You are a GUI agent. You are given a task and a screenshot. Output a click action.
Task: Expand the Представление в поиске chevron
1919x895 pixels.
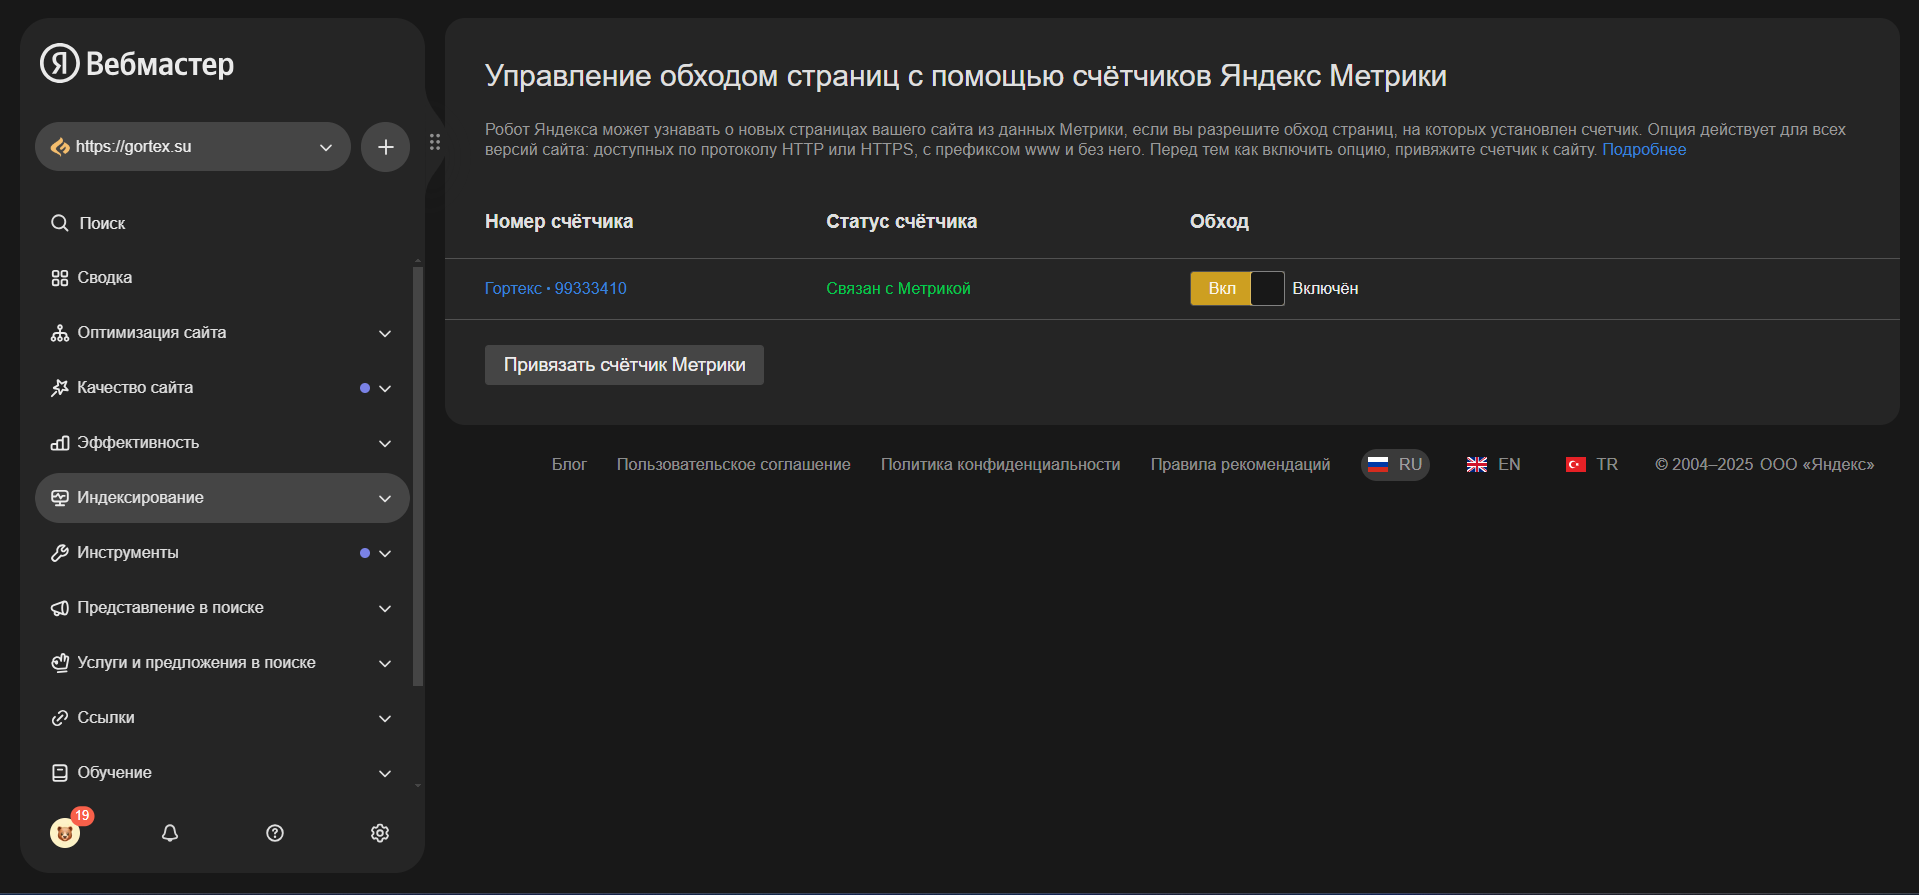(385, 608)
